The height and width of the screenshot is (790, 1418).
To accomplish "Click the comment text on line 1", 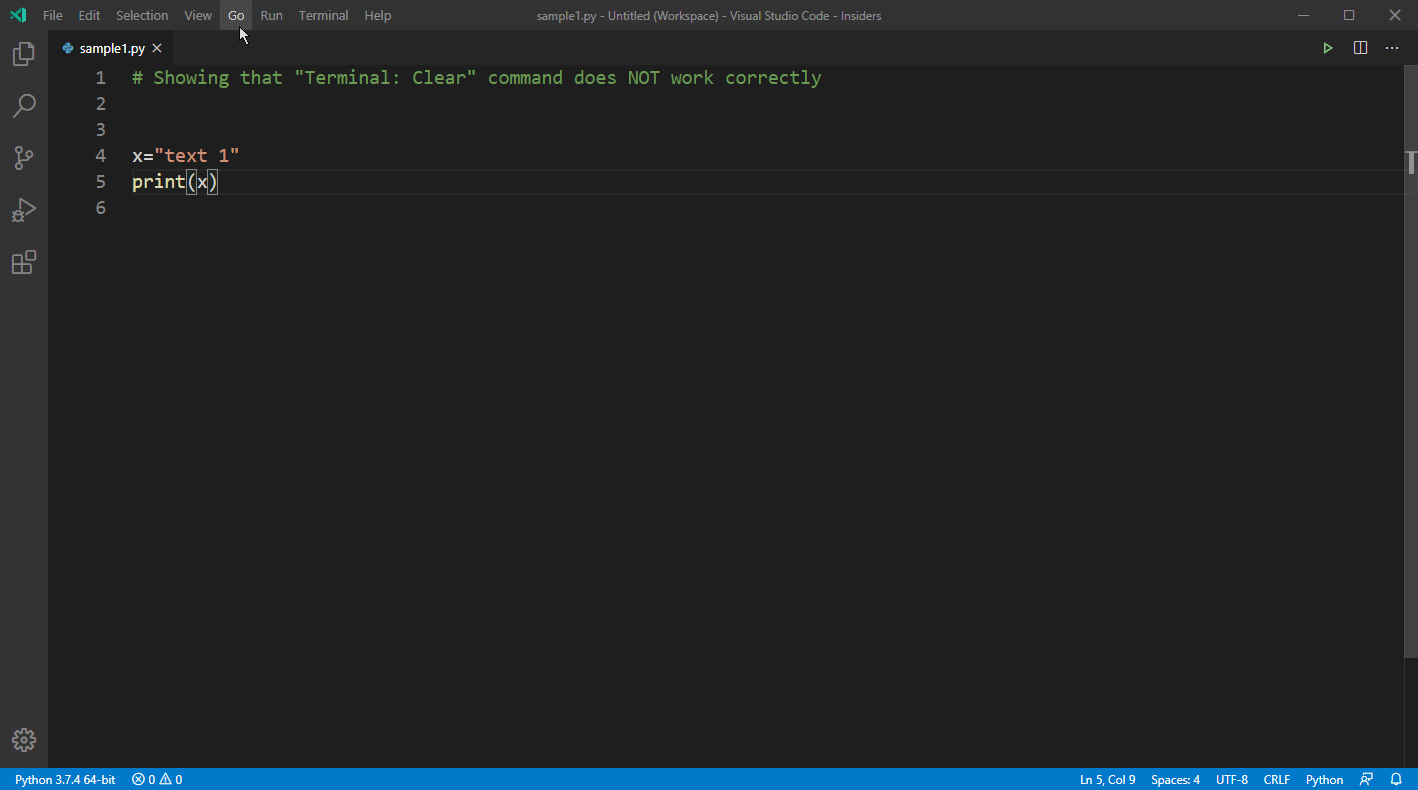I will (477, 78).
